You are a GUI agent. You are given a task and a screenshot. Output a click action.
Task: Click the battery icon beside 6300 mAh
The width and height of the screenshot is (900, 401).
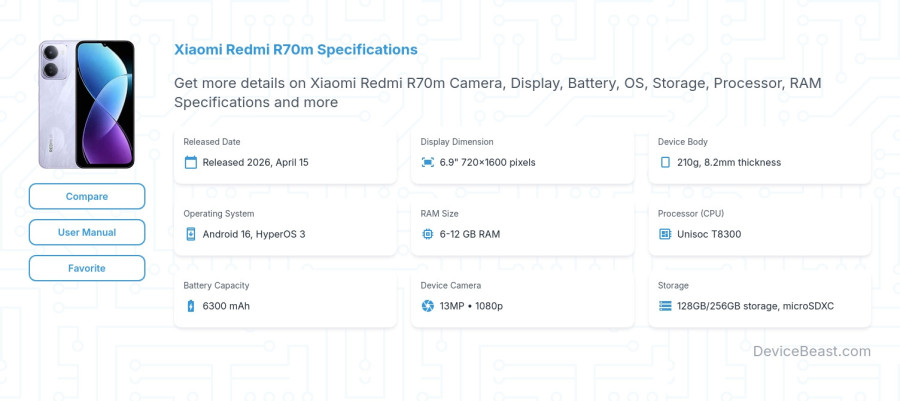click(191, 306)
